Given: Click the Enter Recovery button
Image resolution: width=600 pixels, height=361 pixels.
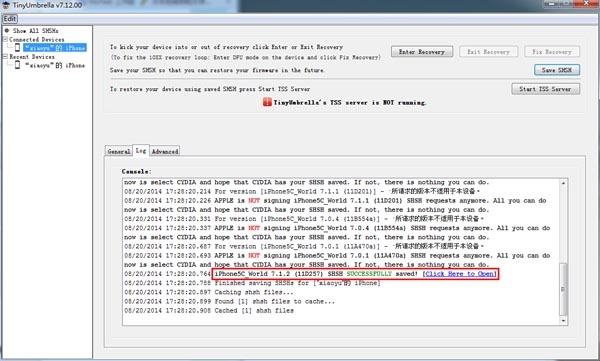Looking at the screenshot, I should point(422,52).
